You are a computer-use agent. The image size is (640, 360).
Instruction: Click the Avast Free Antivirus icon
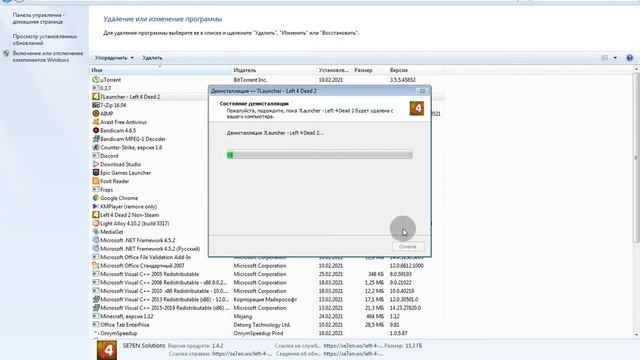pos(96,122)
